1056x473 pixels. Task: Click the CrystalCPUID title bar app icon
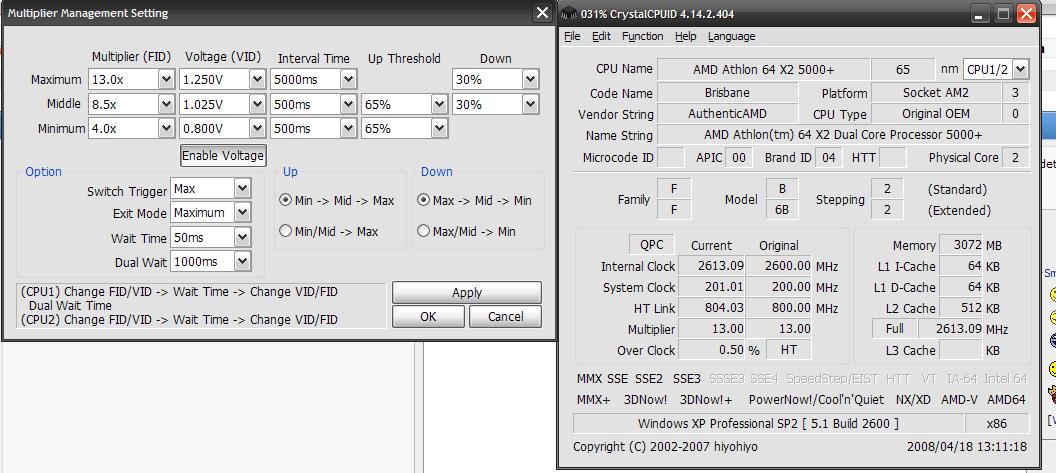569,13
